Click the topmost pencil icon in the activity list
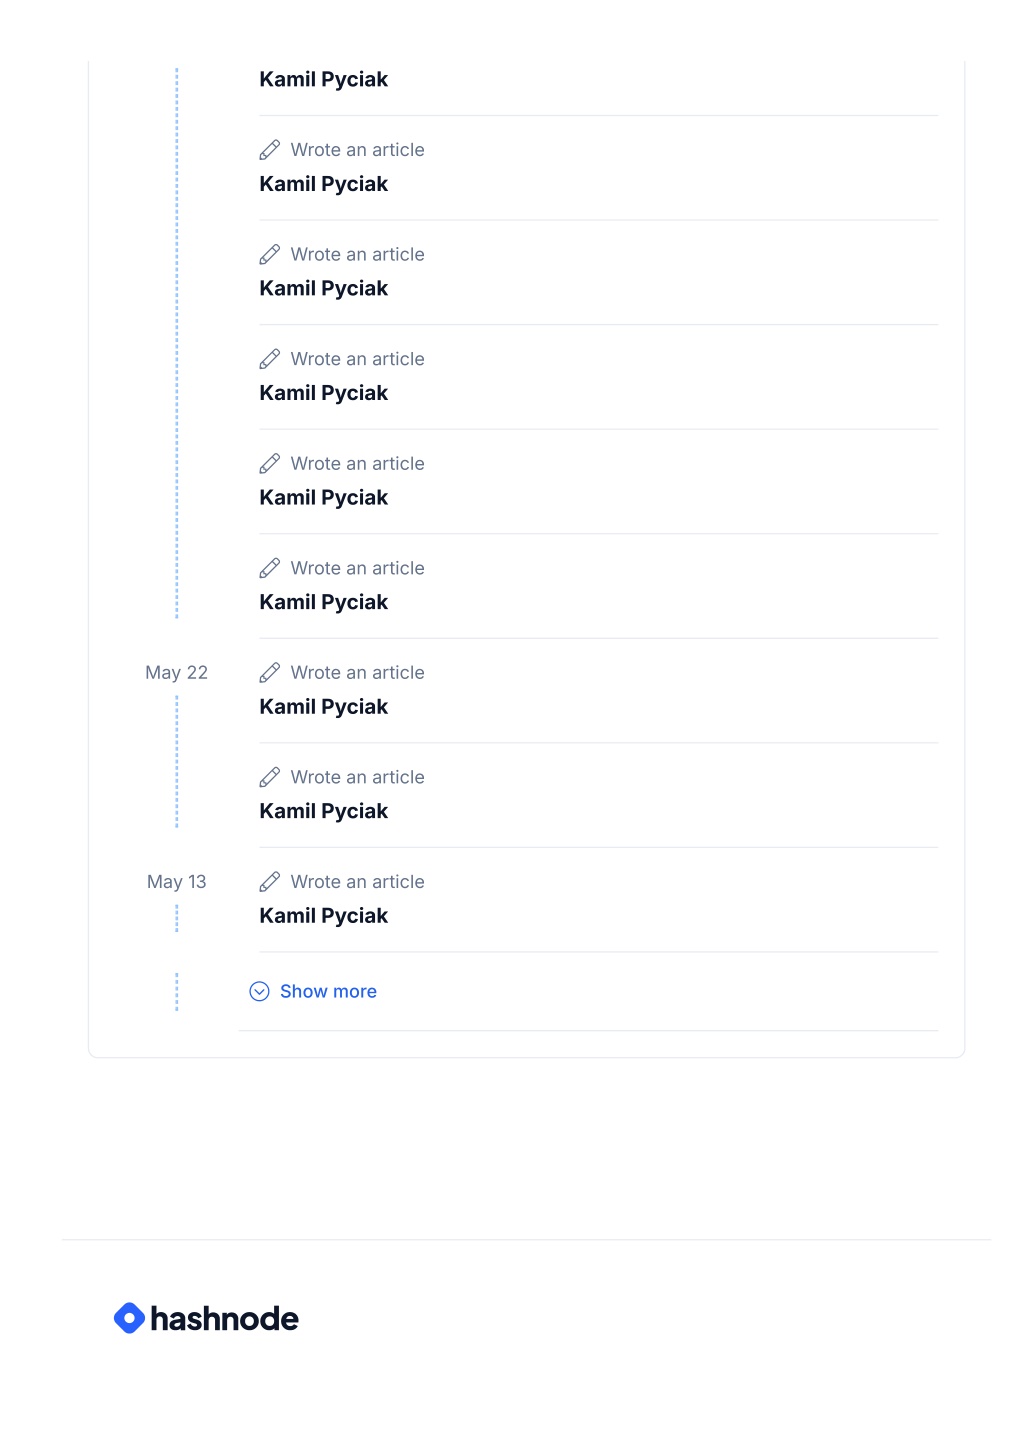Screen dimensions: 1024x1449 click(270, 150)
